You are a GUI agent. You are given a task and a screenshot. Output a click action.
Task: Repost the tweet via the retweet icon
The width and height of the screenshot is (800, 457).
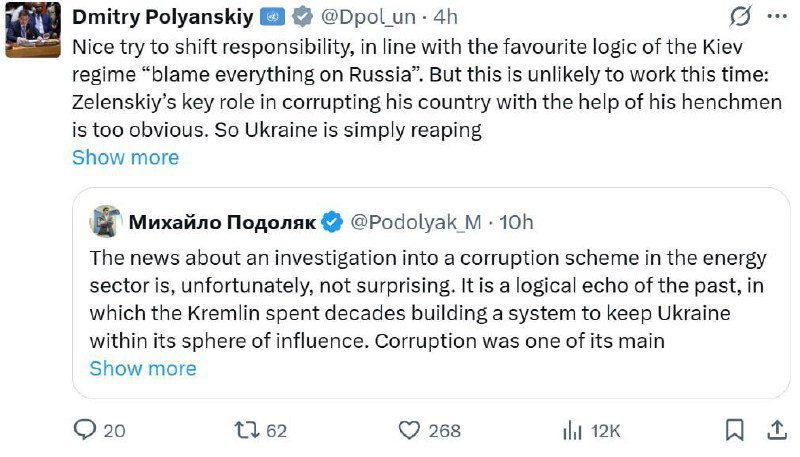pos(246,430)
